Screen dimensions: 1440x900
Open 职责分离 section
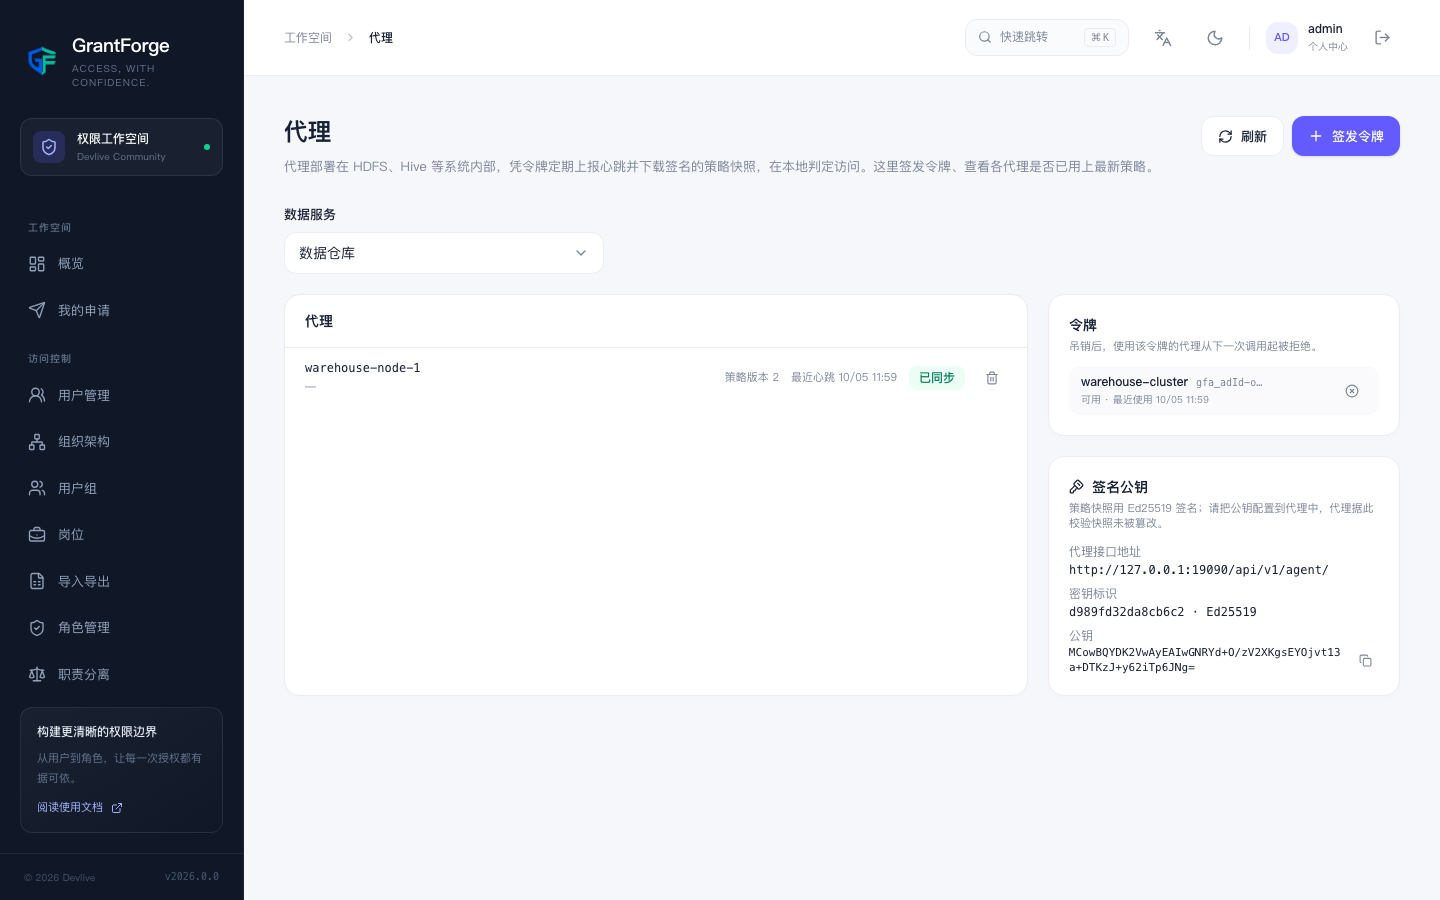[x=121, y=674]
